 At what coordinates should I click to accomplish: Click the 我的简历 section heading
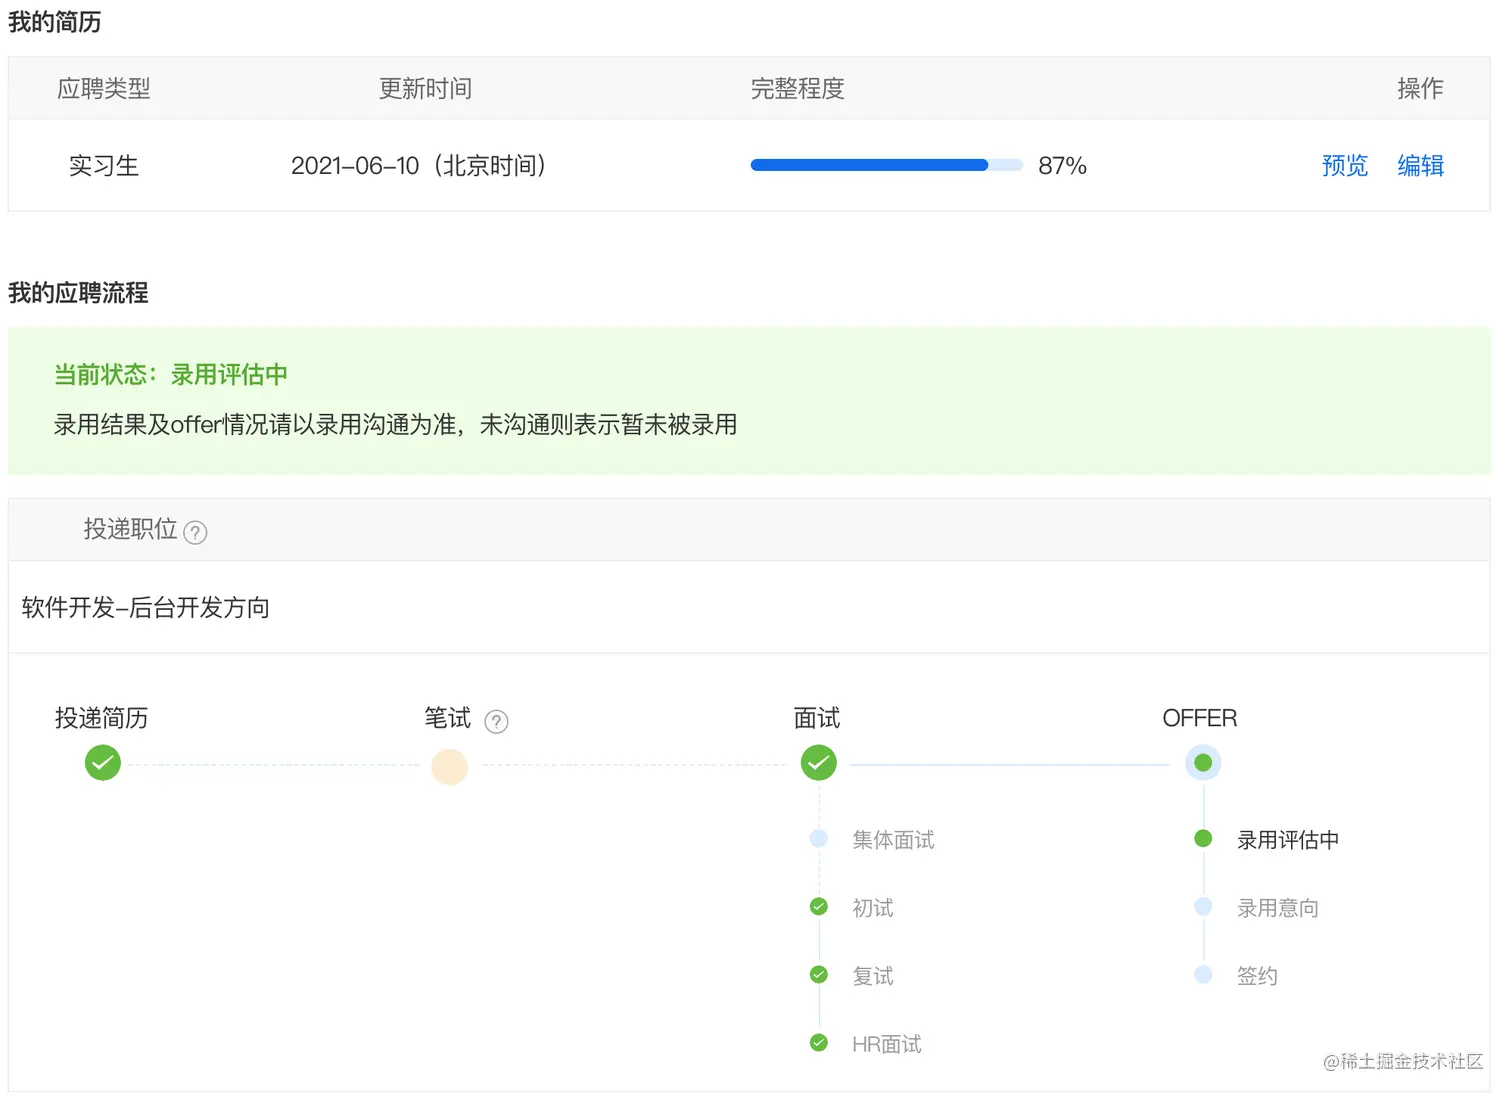coord(55,22)
